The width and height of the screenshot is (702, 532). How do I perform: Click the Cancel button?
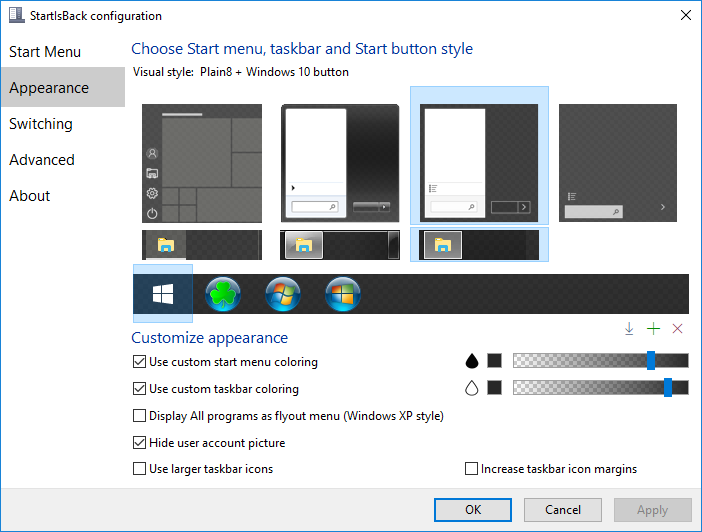click(563, 510)
